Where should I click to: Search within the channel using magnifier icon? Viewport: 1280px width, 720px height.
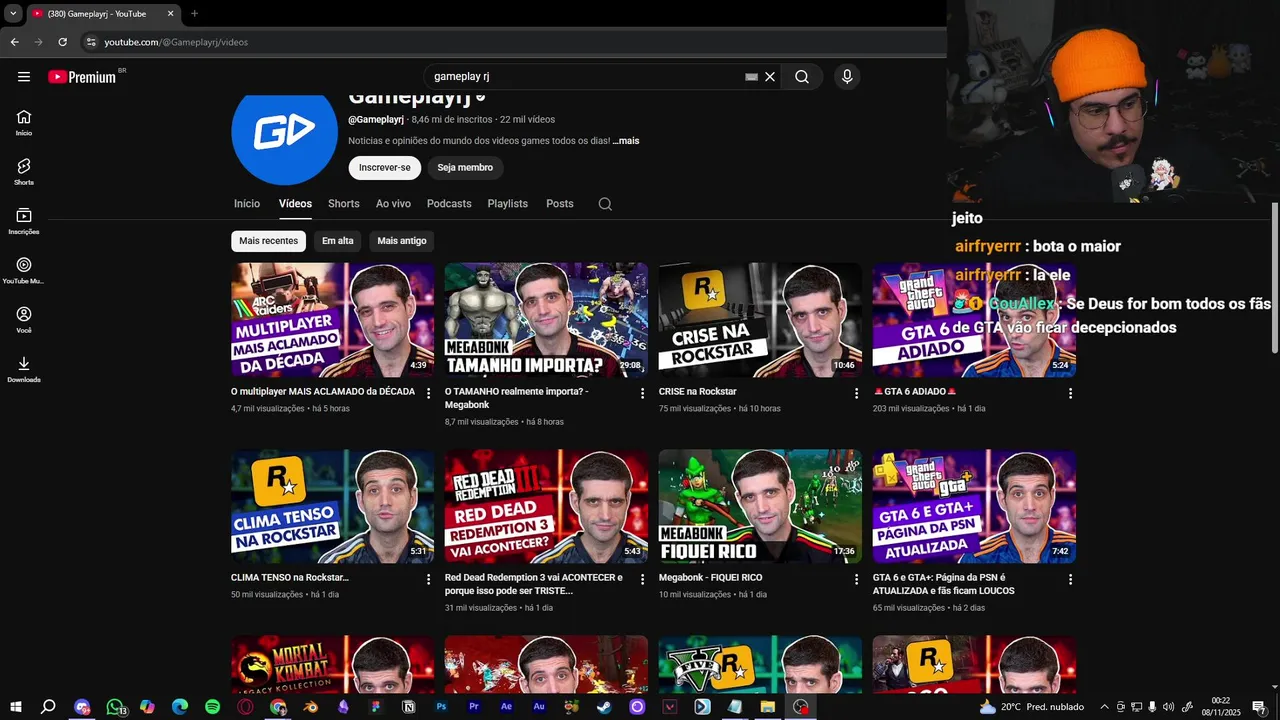(x=605, y=204)
